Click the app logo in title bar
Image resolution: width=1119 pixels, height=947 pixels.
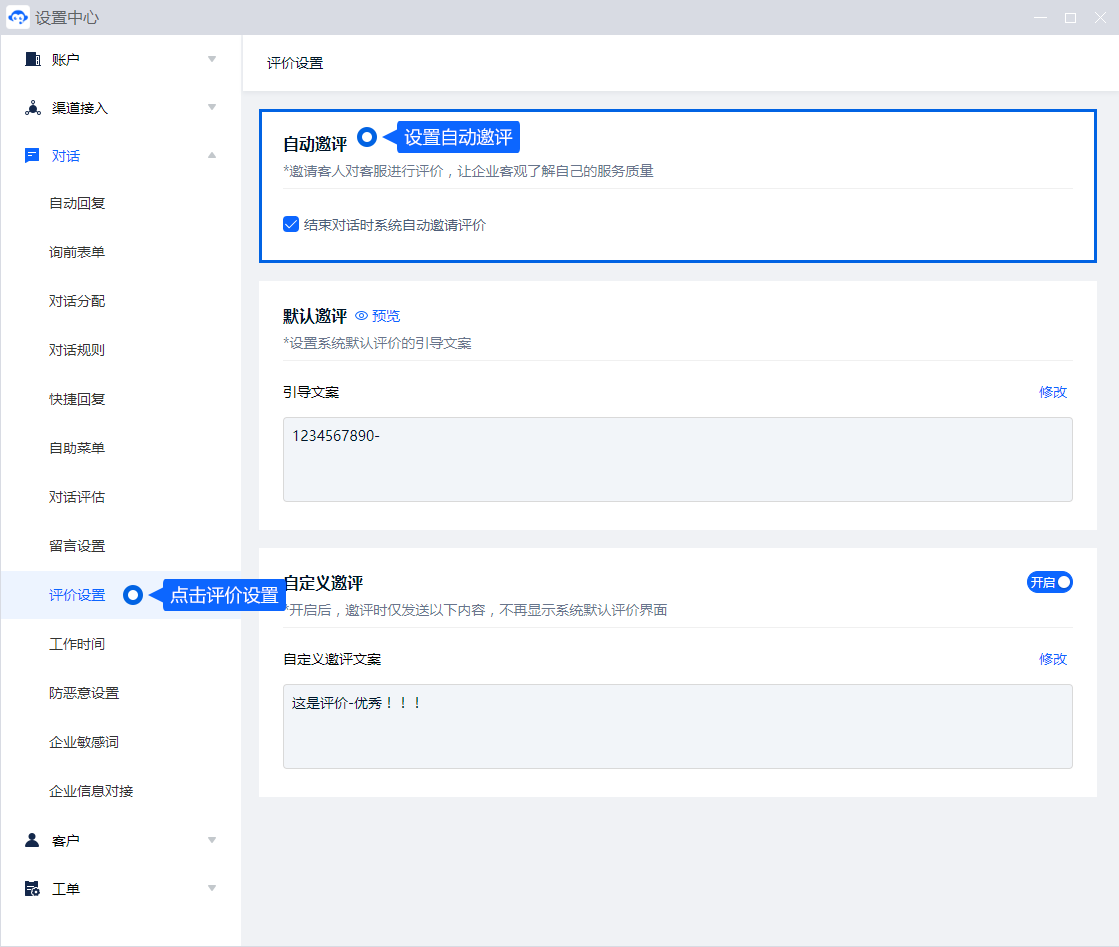tap(18, 17)
